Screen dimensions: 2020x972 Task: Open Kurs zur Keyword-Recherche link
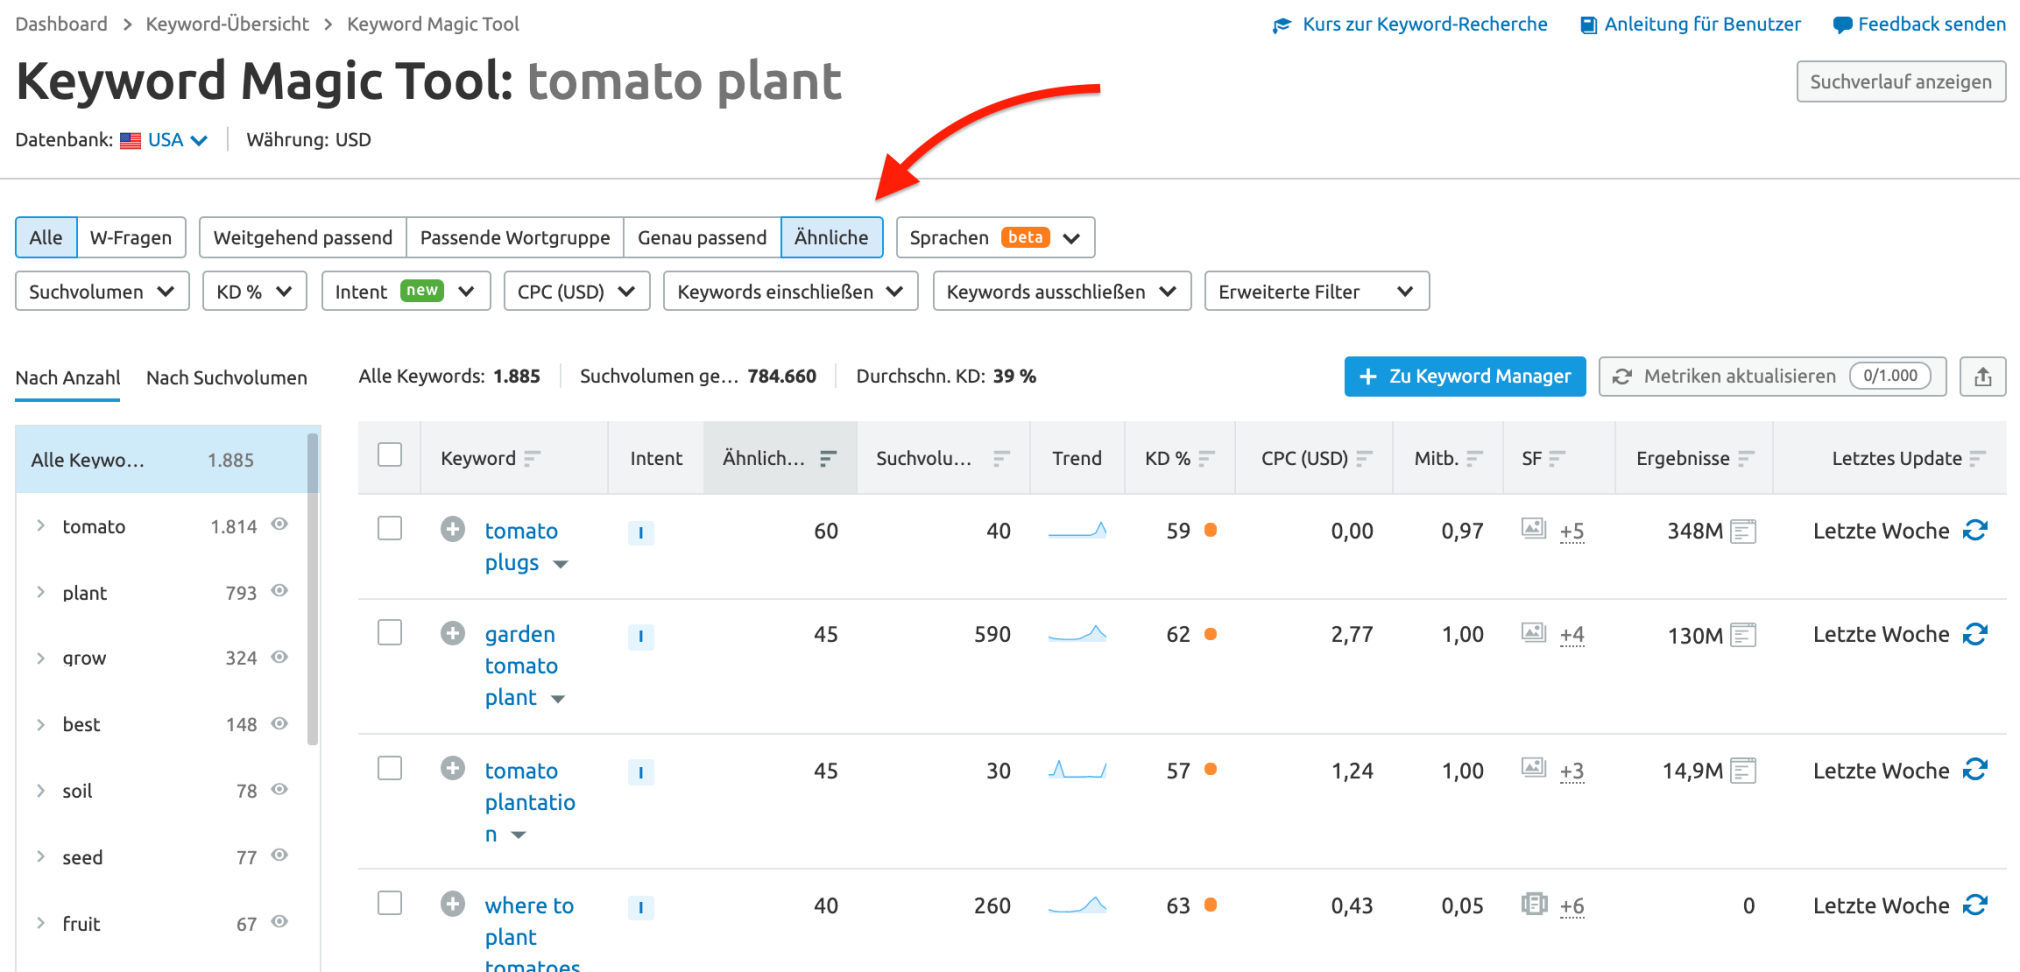tap(1410, 24)
